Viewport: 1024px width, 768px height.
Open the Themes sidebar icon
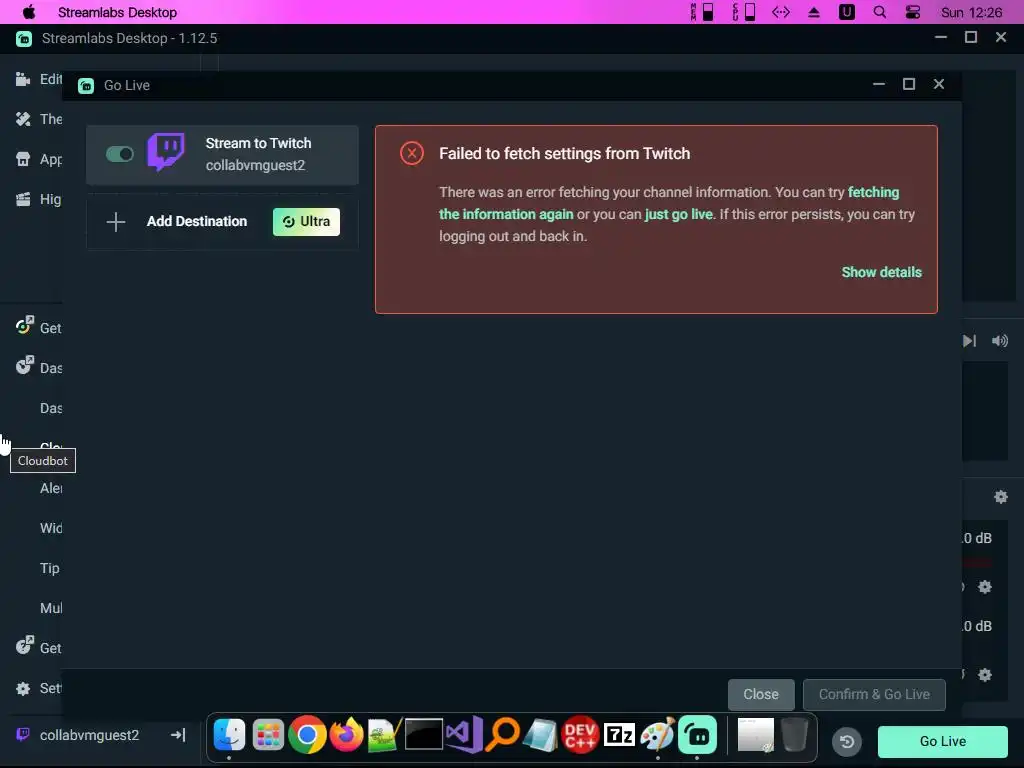23,119
